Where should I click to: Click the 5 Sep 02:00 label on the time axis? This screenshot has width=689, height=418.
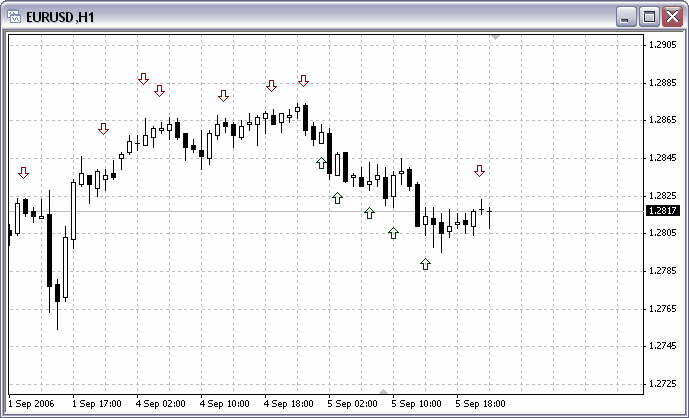click(350, 404)
